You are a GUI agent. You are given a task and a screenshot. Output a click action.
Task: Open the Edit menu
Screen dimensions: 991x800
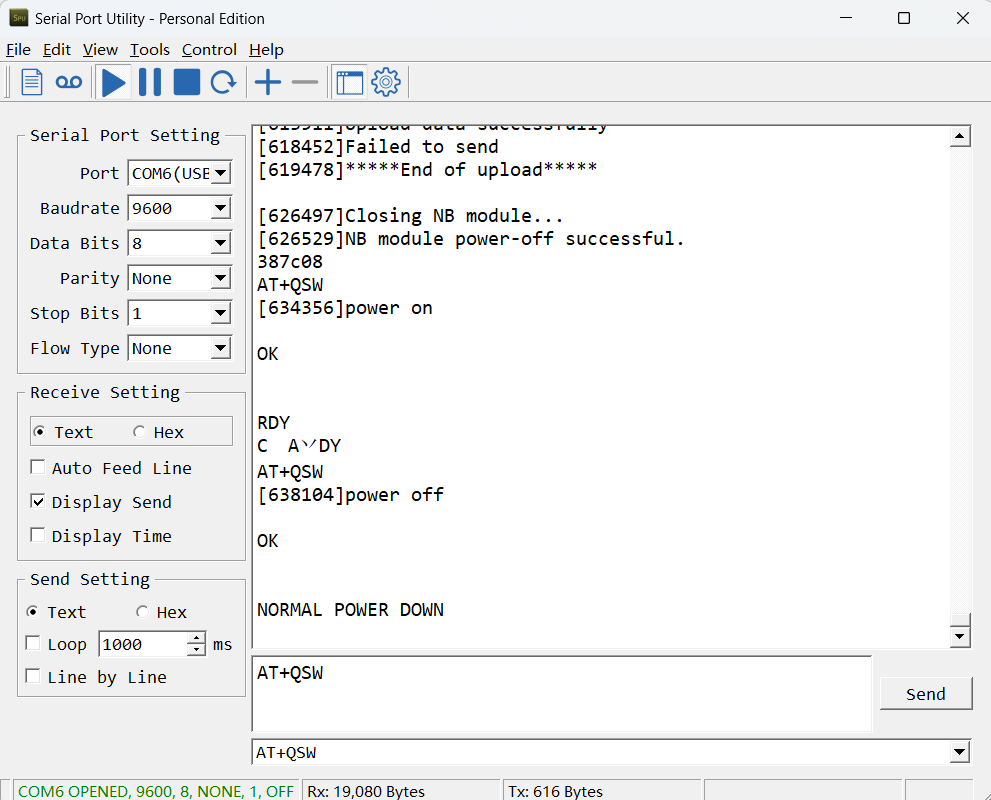56,50
